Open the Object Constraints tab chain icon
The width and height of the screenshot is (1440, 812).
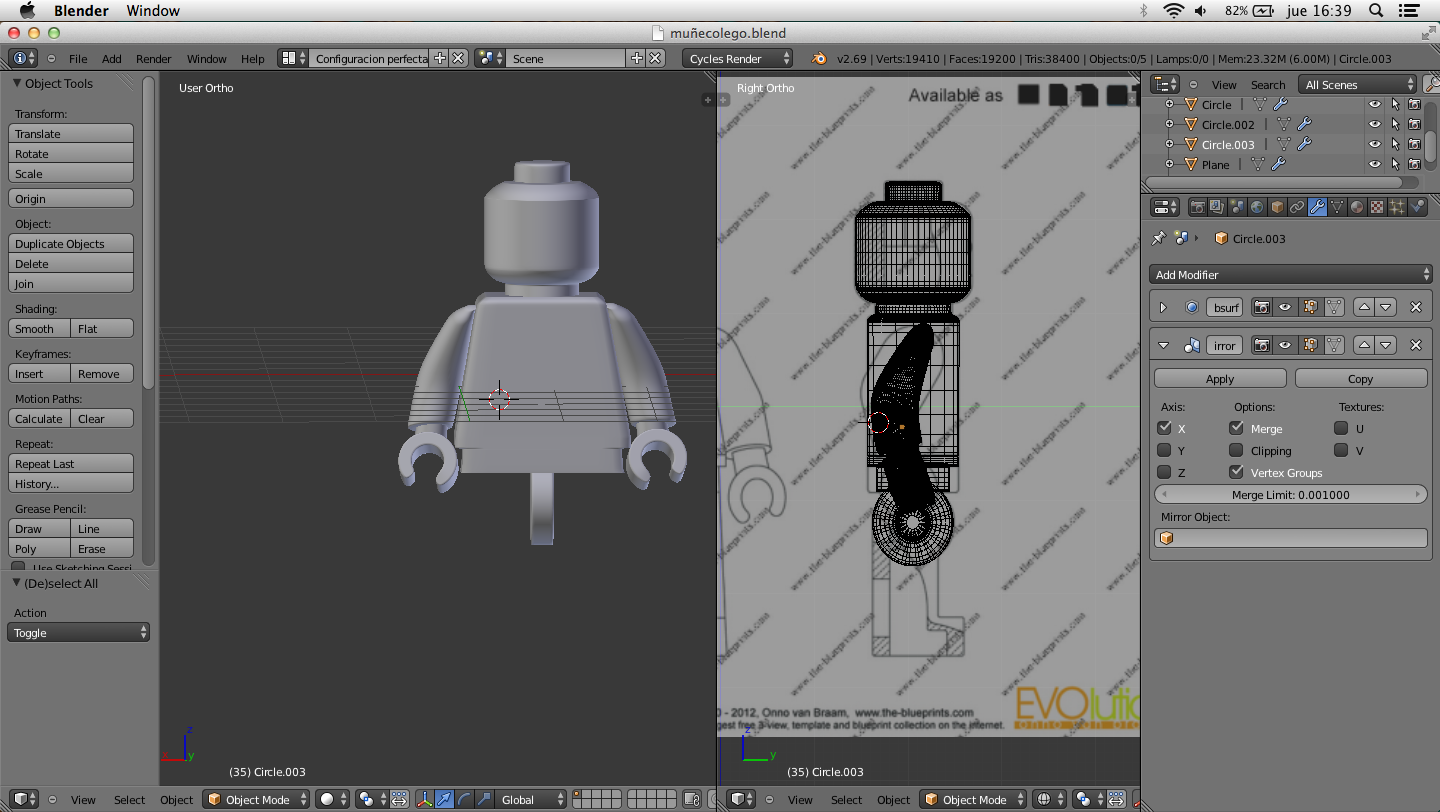coord(1297,207)
